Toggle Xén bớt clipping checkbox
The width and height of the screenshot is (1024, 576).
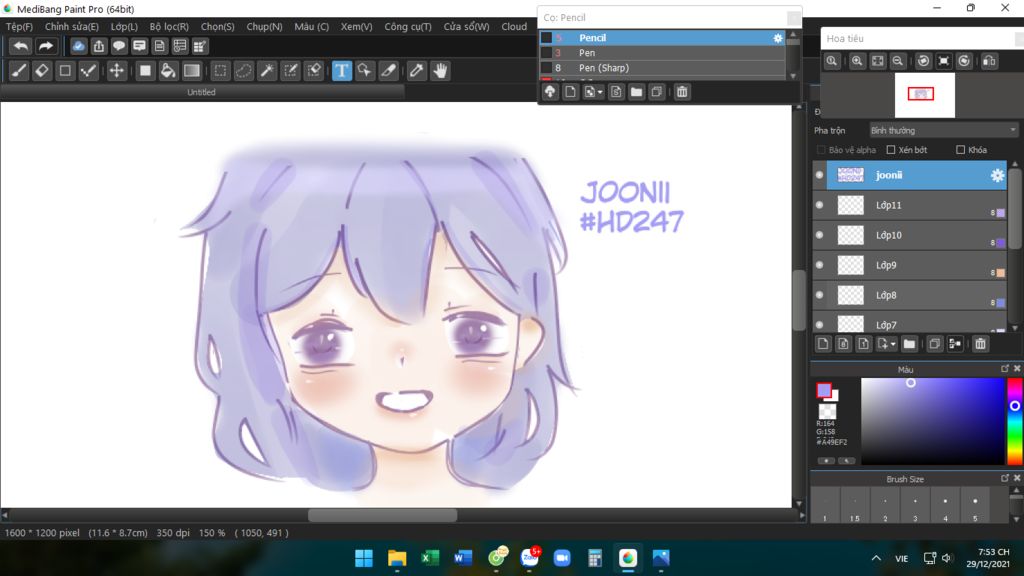click(x=891, y=150)
